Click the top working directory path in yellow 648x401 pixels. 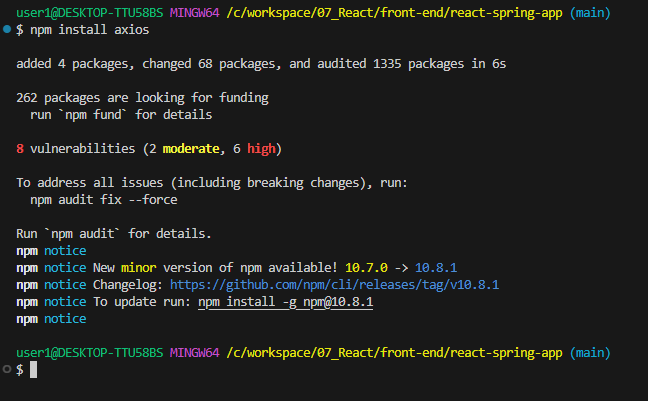point(394,13)
